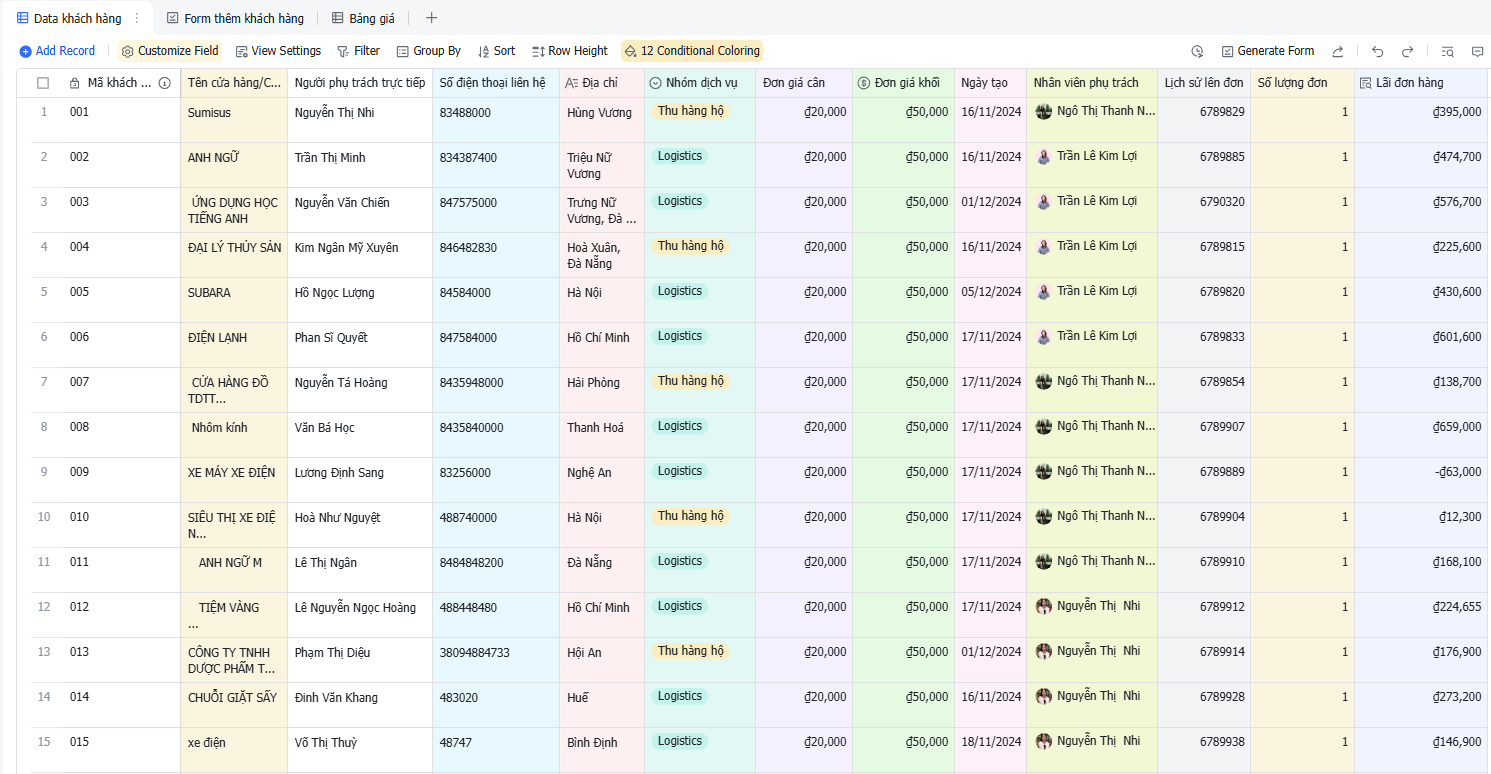The image size is (1491, 774).
Task: Open 12 Conditional Coloring rules
Action: click(691, 51)
